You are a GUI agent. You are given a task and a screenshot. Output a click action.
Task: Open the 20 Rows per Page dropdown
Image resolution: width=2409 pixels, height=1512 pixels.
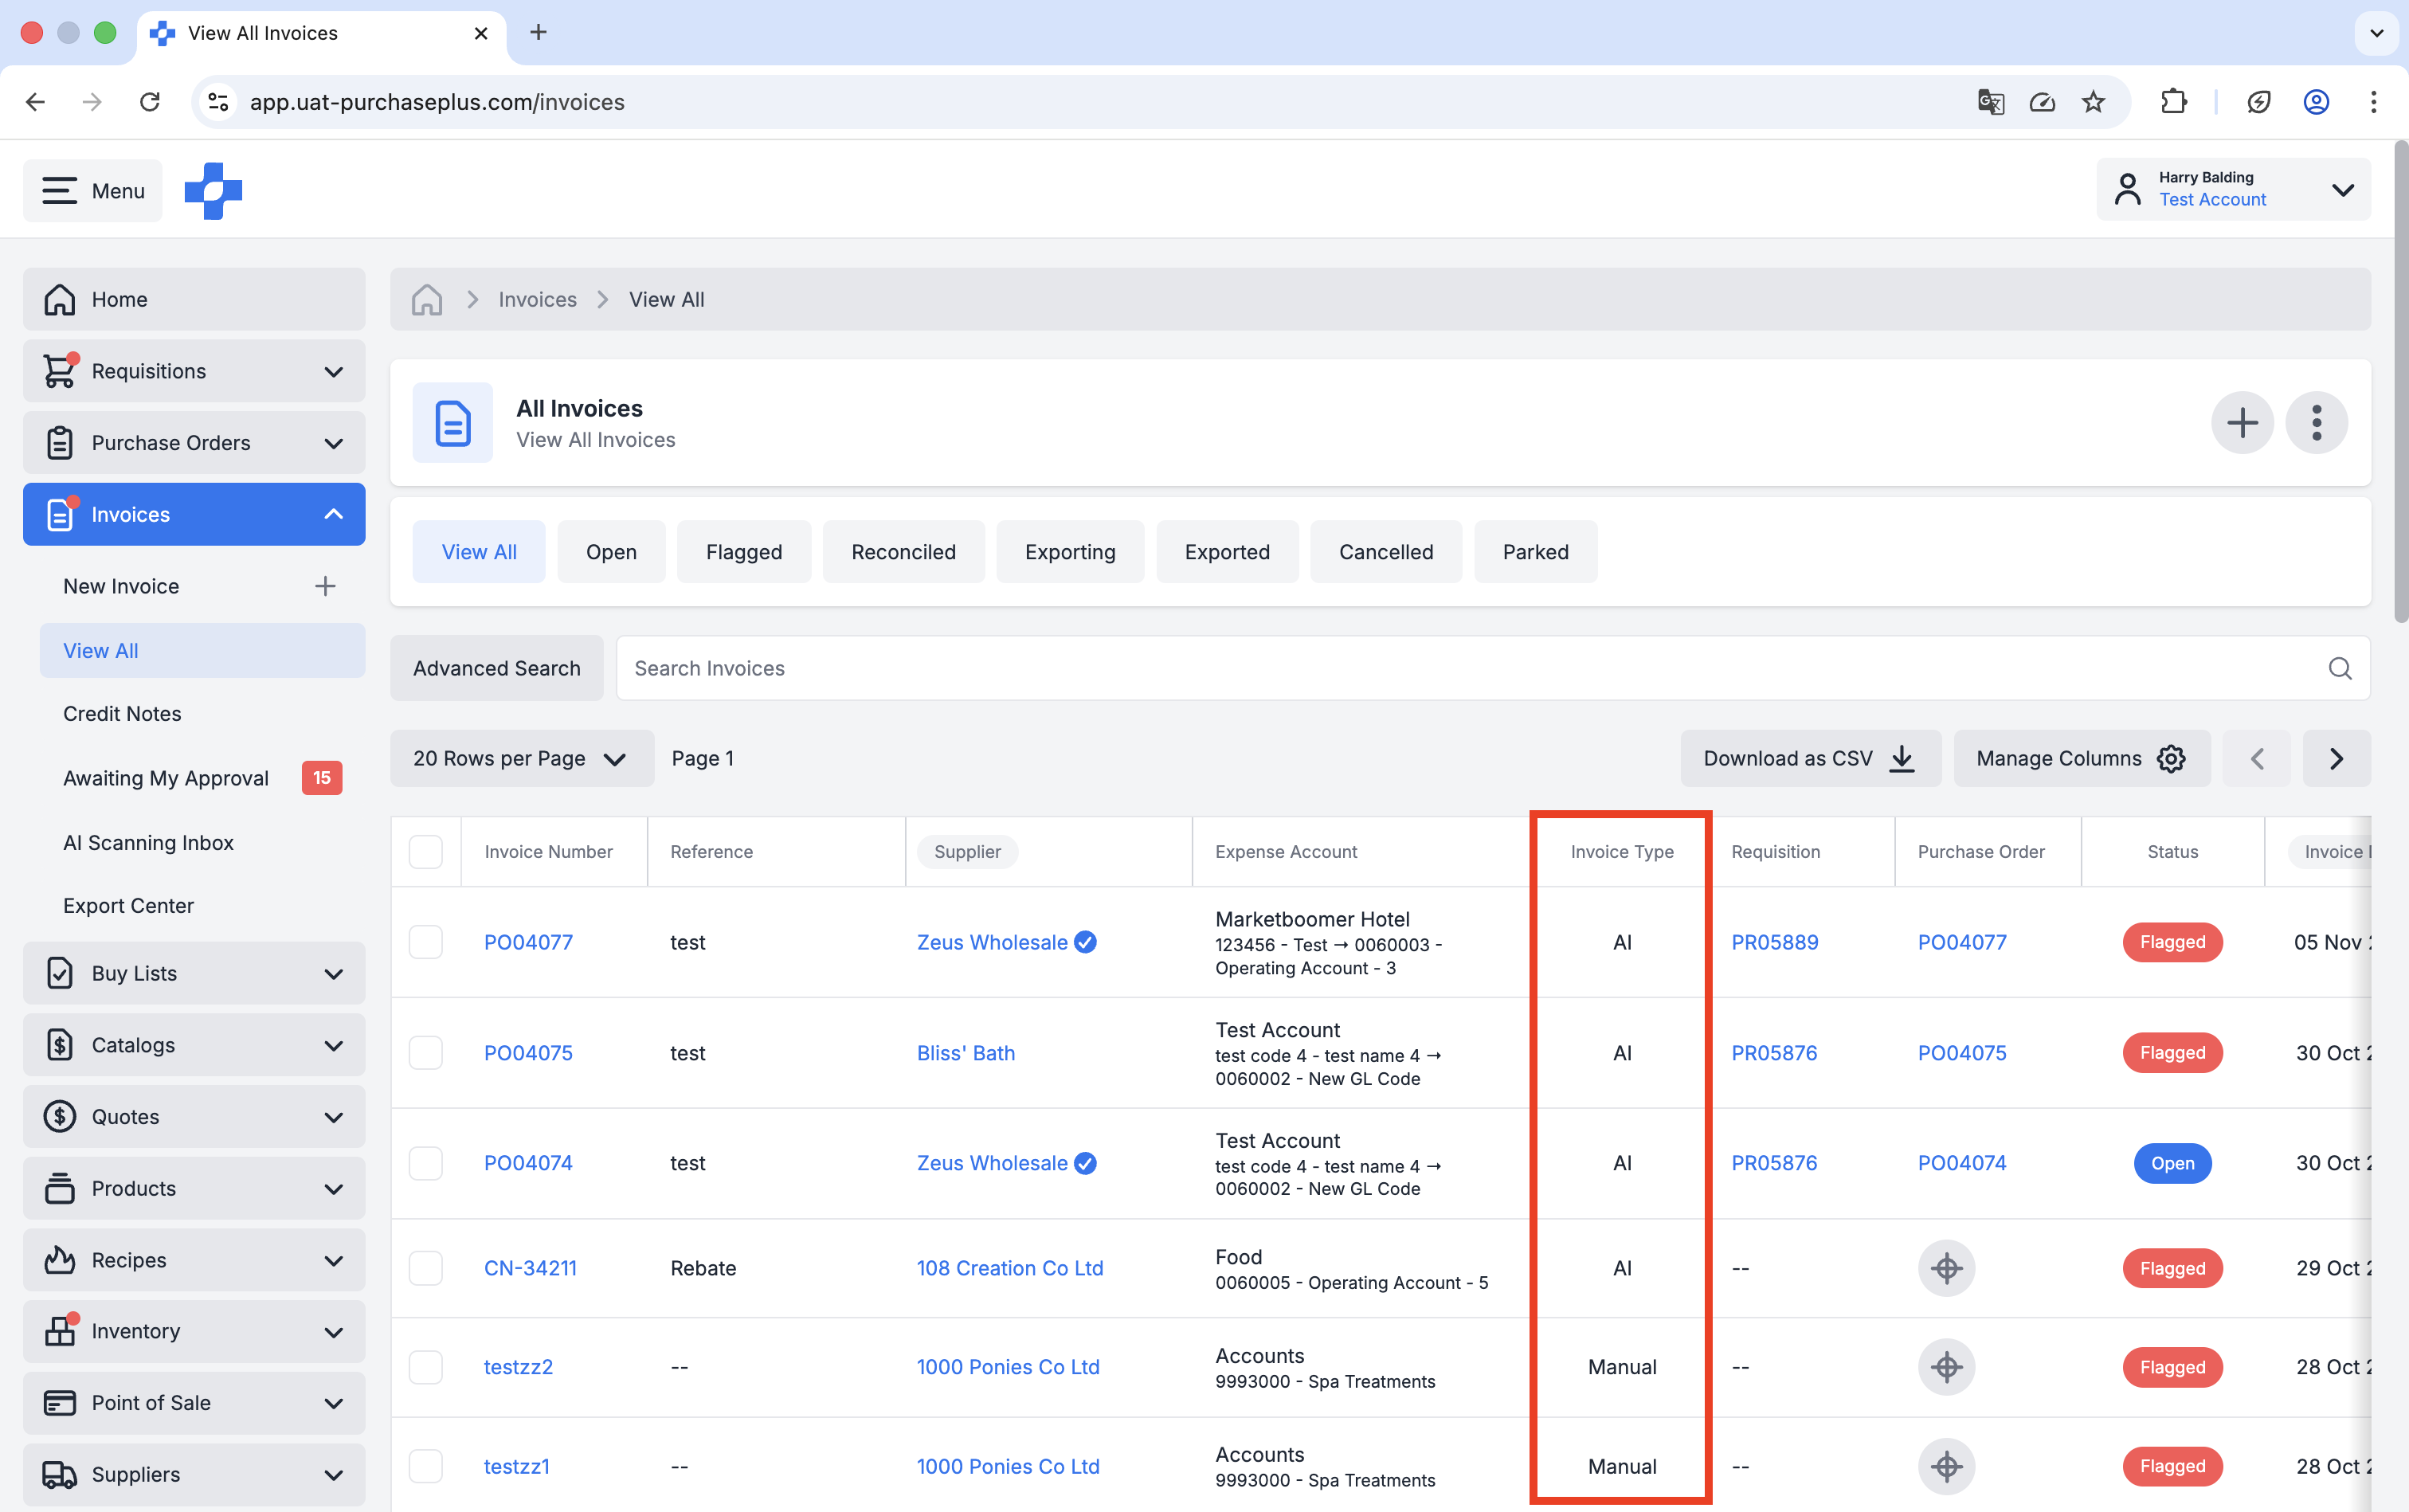[521, 758]
